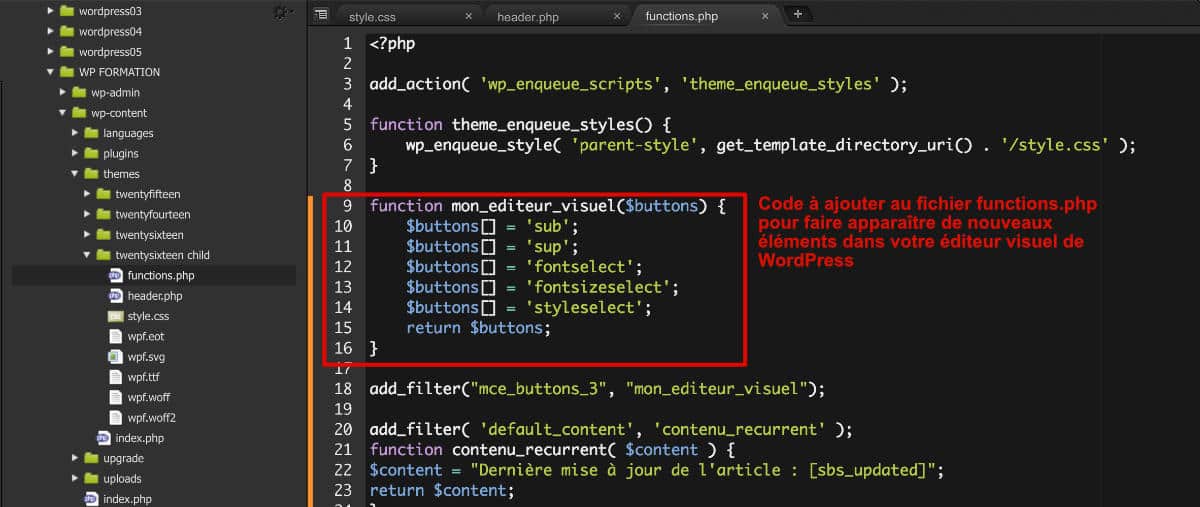The height and width of the screenshot is (507, 1200).
Task: Click line number 18 in the gutter
Action: tap(342, 388)
